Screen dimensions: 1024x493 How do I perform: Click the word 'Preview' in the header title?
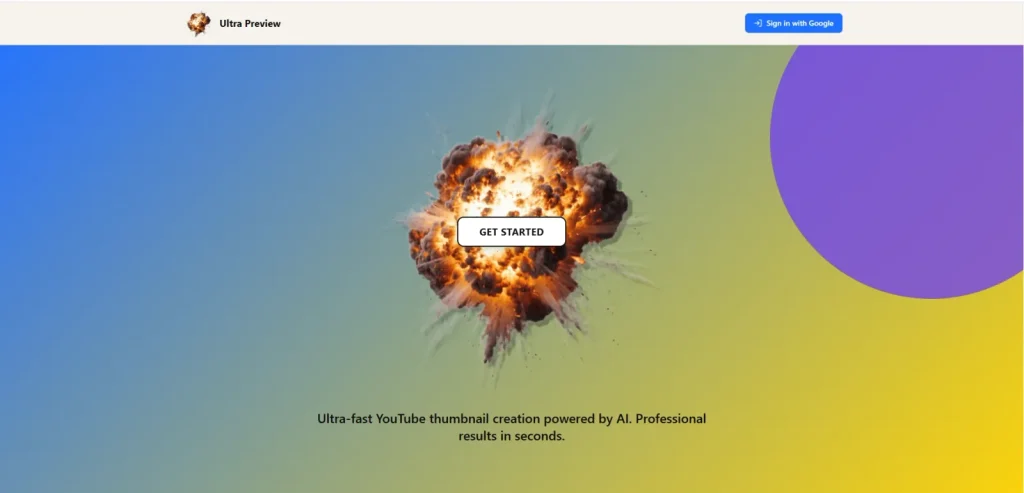262,23
